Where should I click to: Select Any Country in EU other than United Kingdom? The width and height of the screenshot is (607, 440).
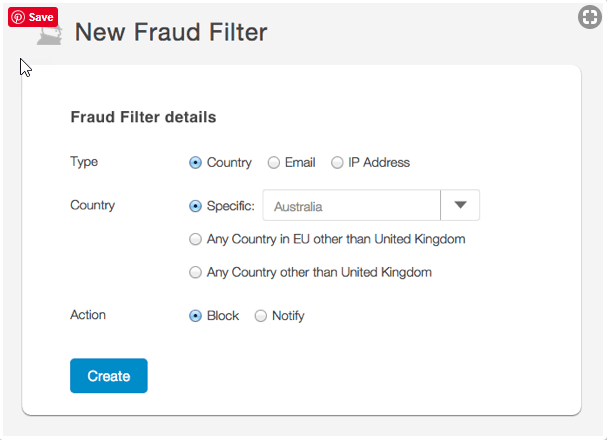click(x=196, y=240)
